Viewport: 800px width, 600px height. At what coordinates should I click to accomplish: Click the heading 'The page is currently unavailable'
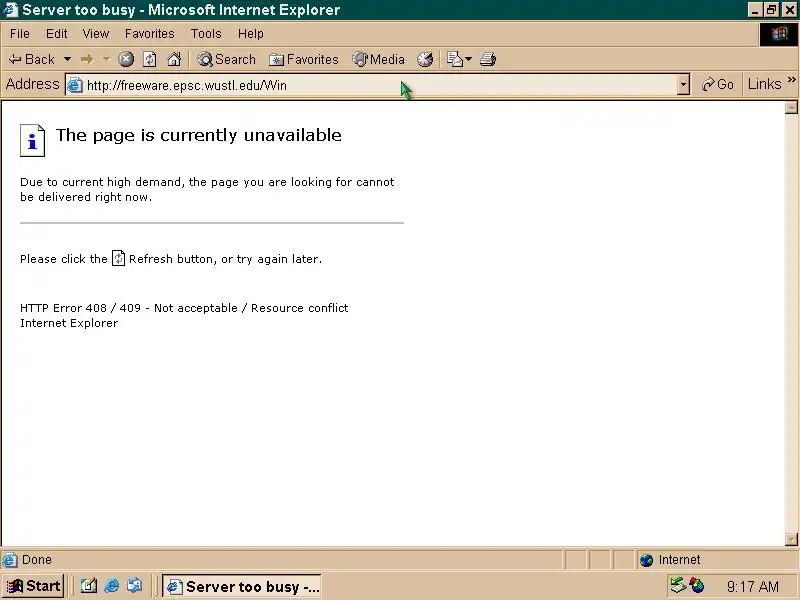tap(198, 135)
